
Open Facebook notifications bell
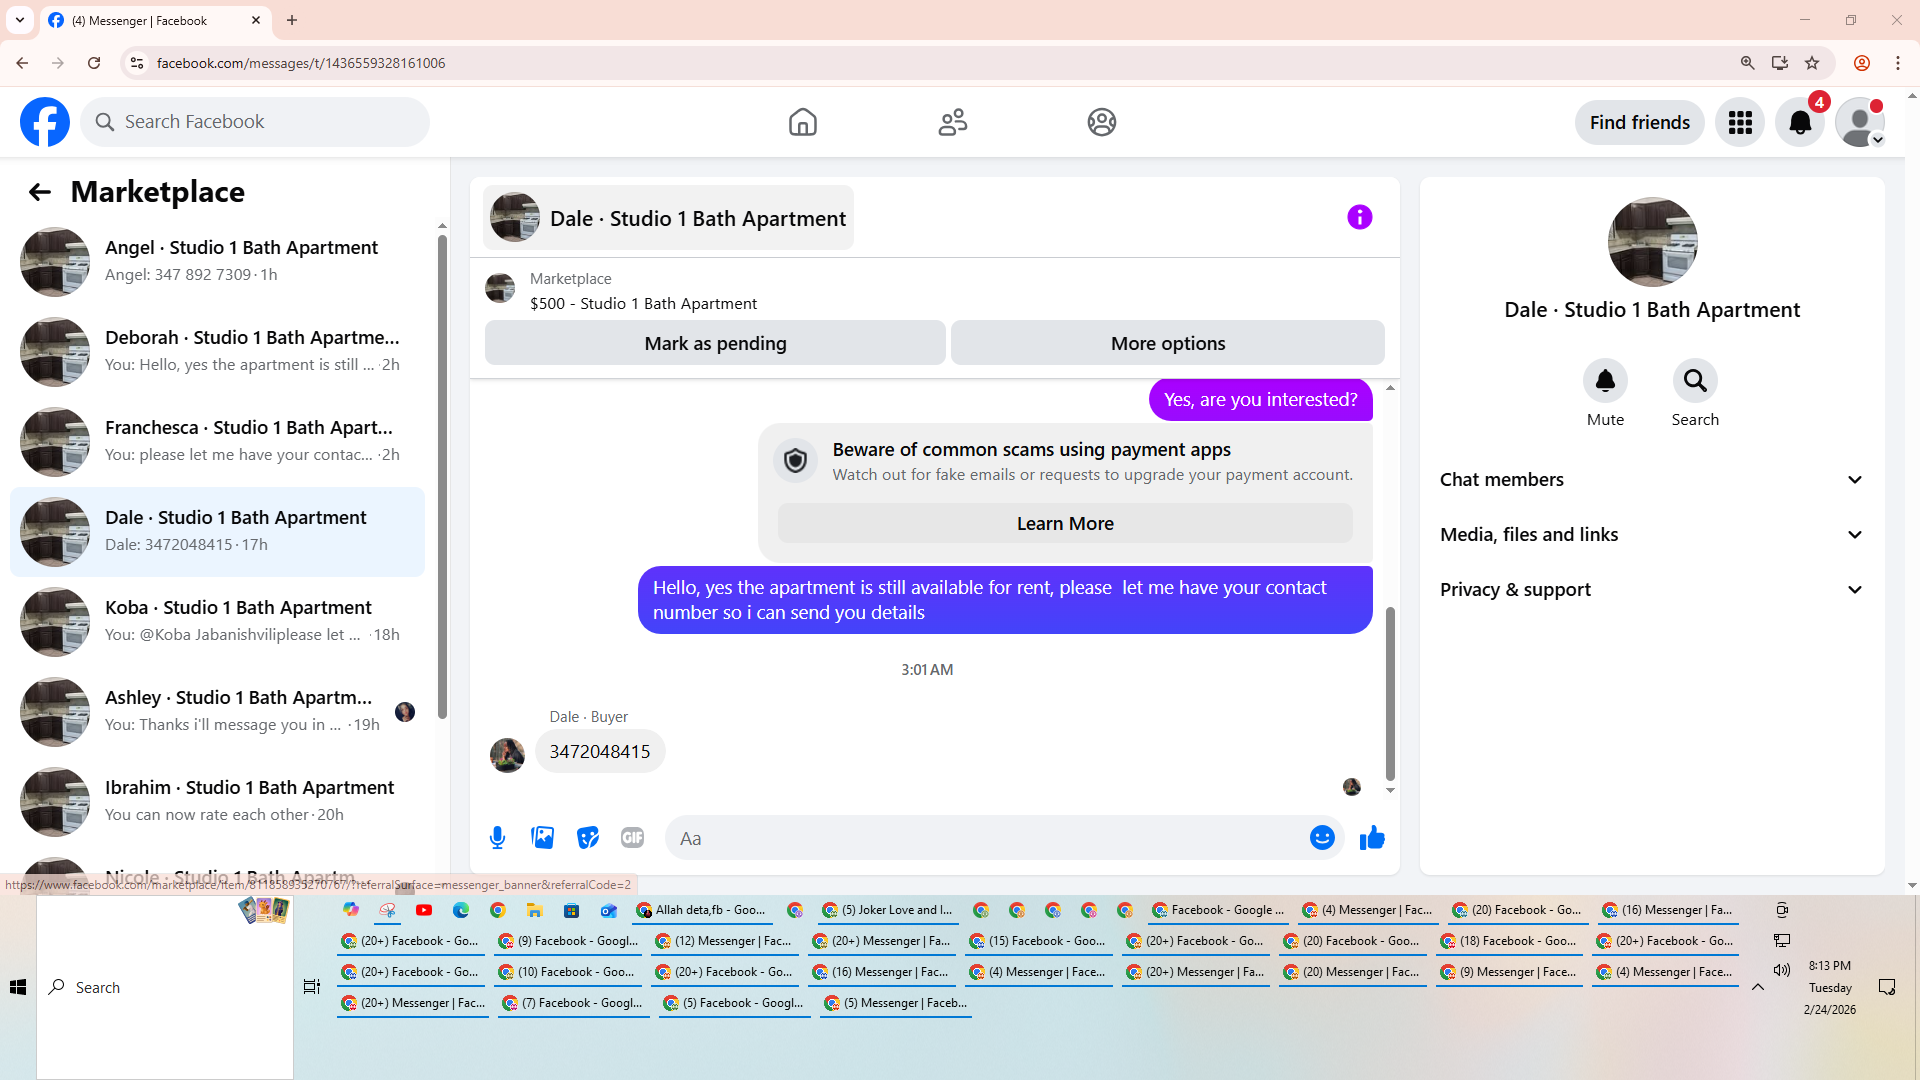[1799, 122]
